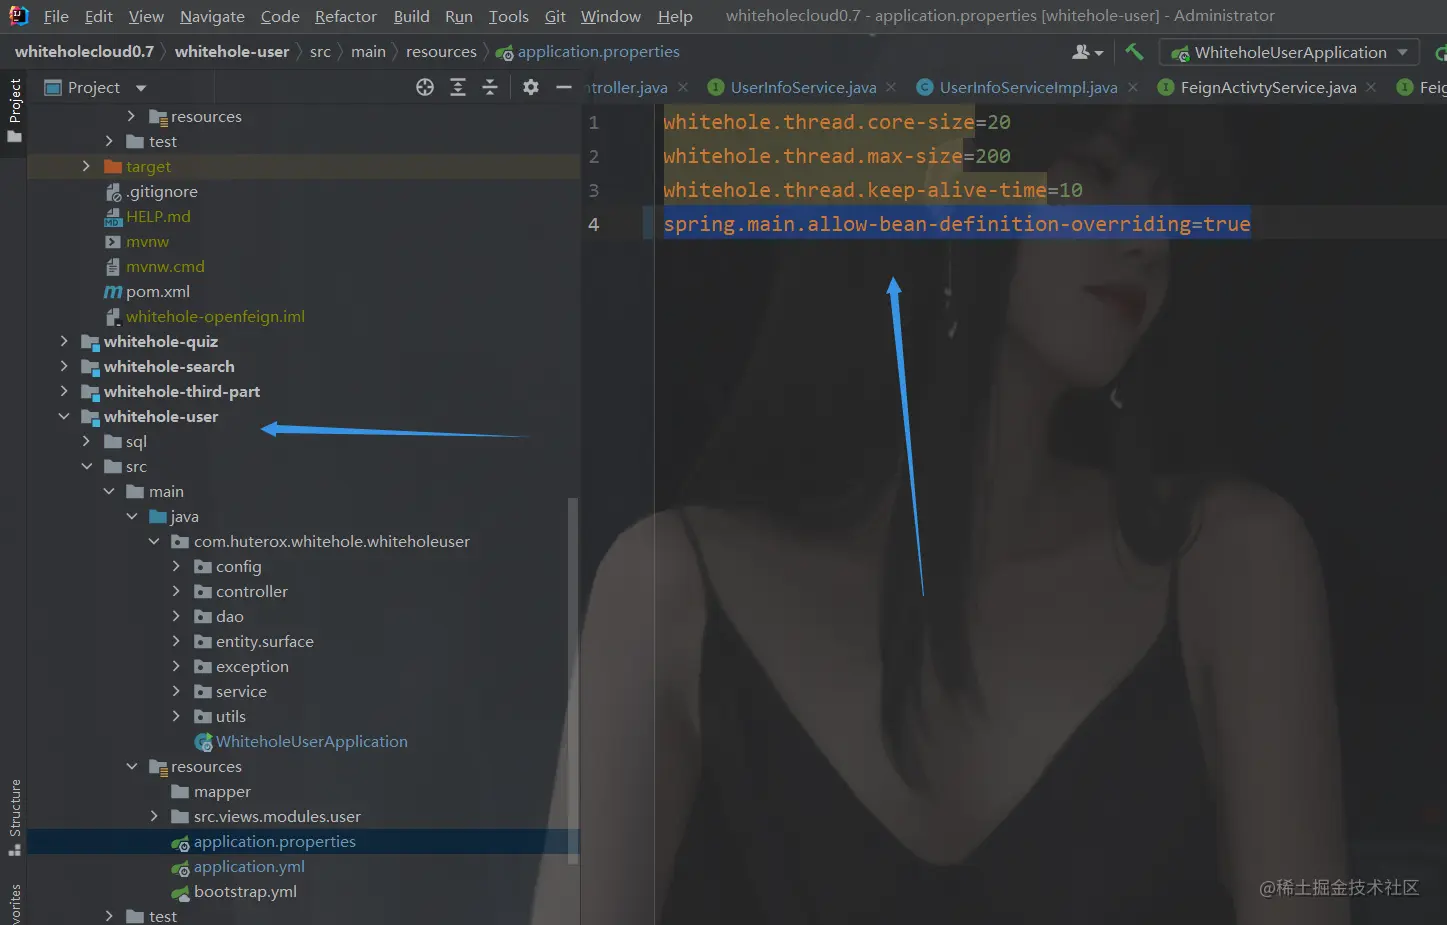Close the UserInfoServiceImpl.java tab
The image size is (1447, 925).
(1133, 87)
